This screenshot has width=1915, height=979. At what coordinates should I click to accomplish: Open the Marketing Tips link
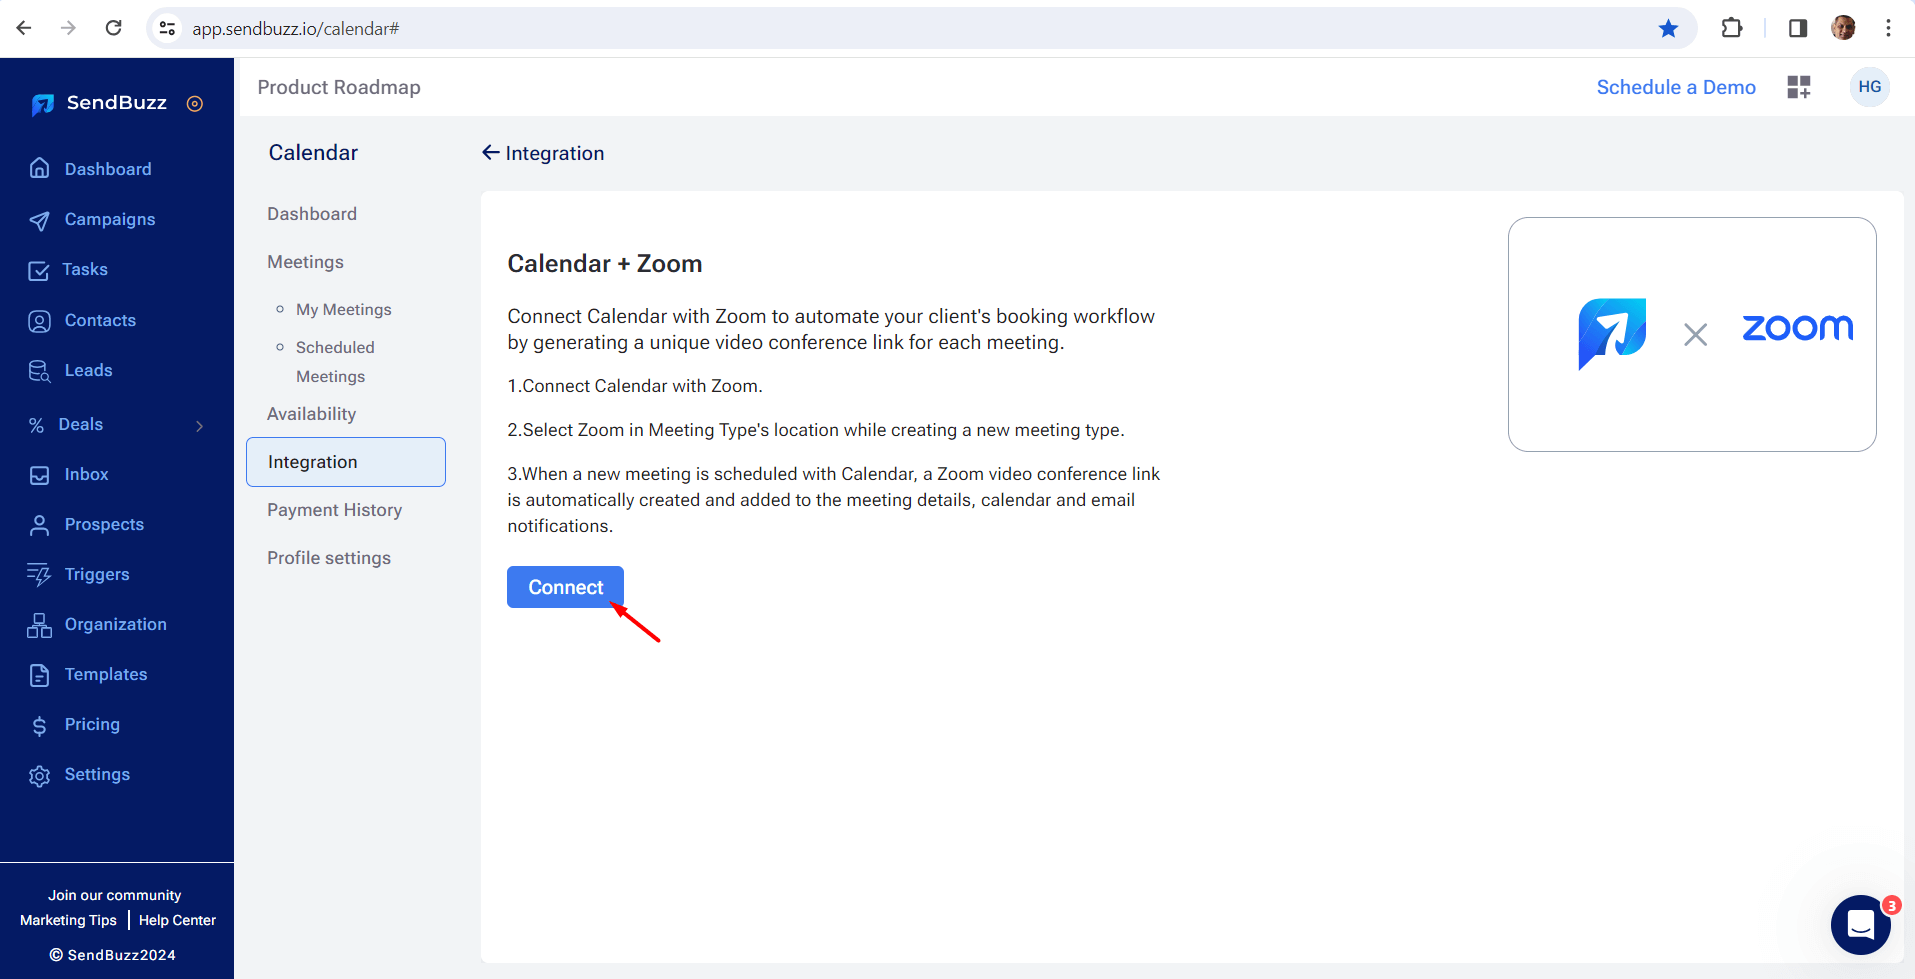click(x=68, y=920)
